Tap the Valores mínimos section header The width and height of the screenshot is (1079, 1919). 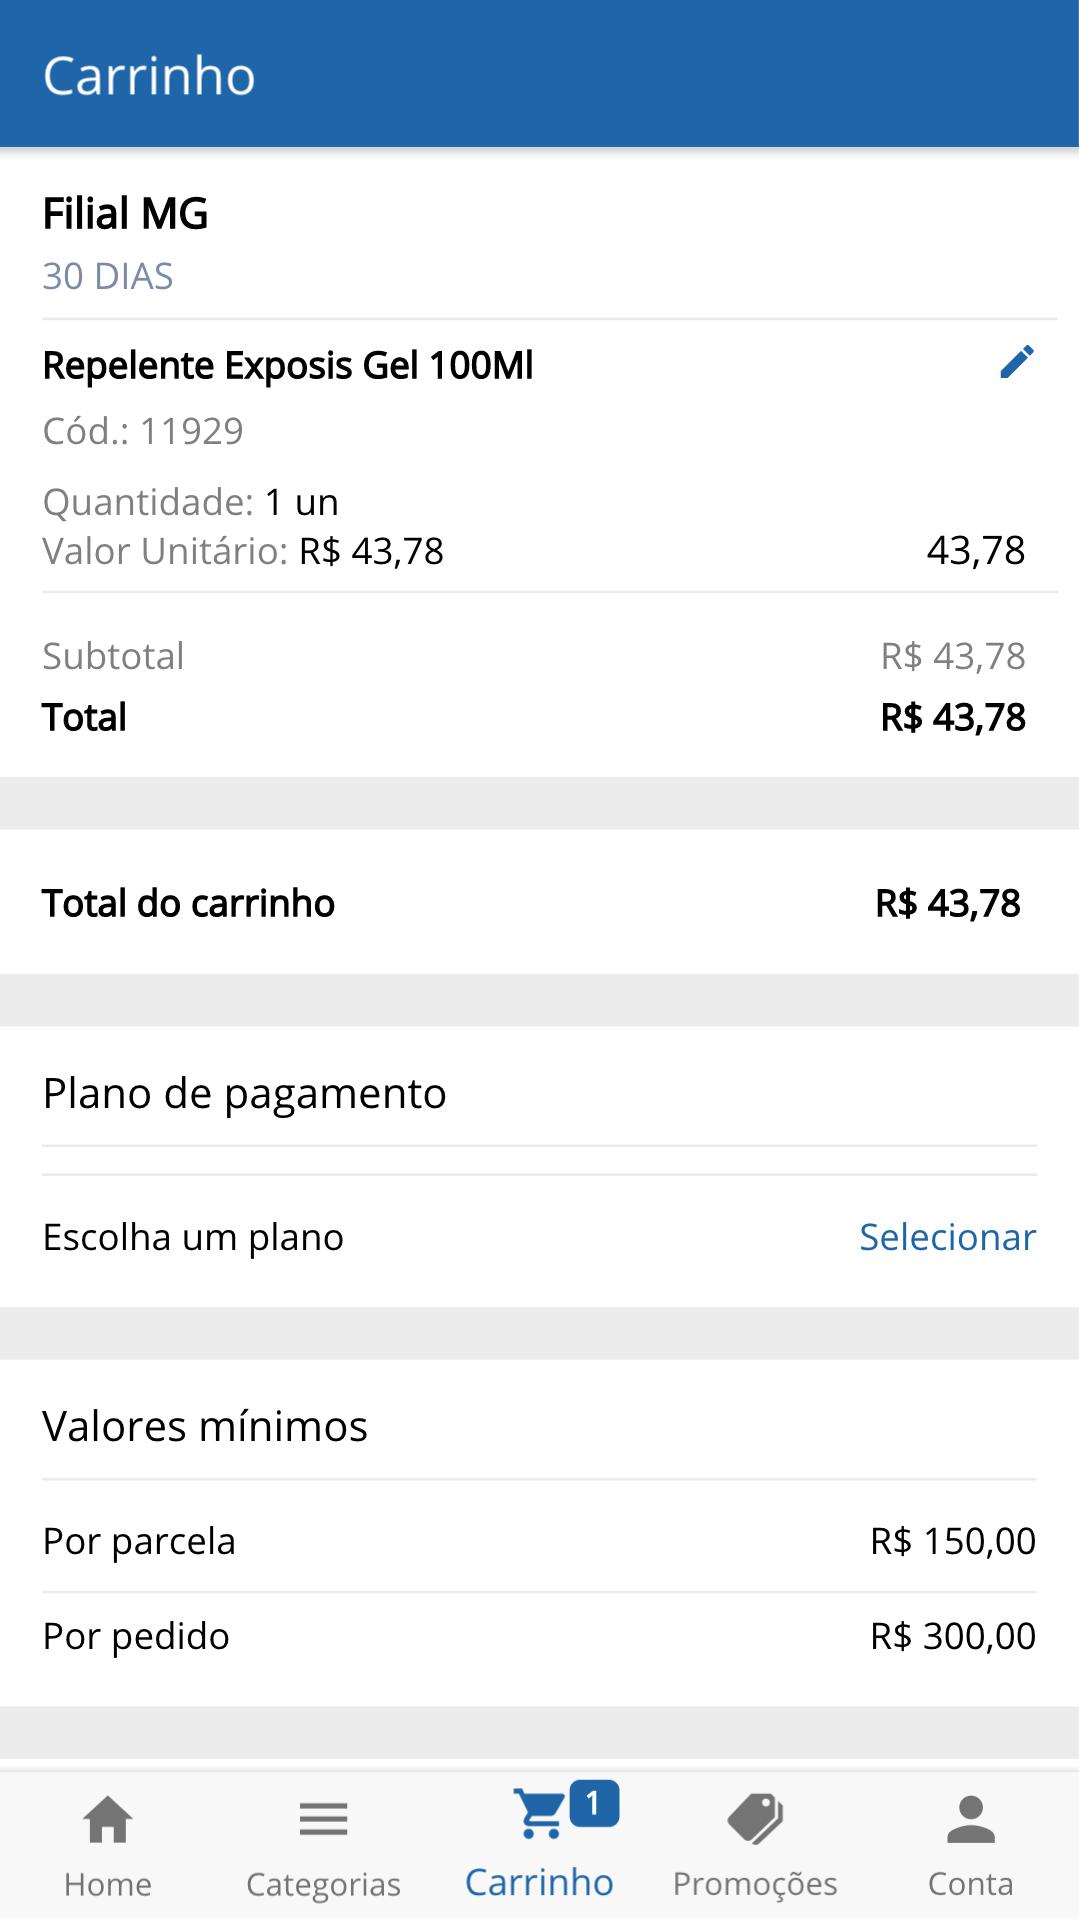point(205,1426)
